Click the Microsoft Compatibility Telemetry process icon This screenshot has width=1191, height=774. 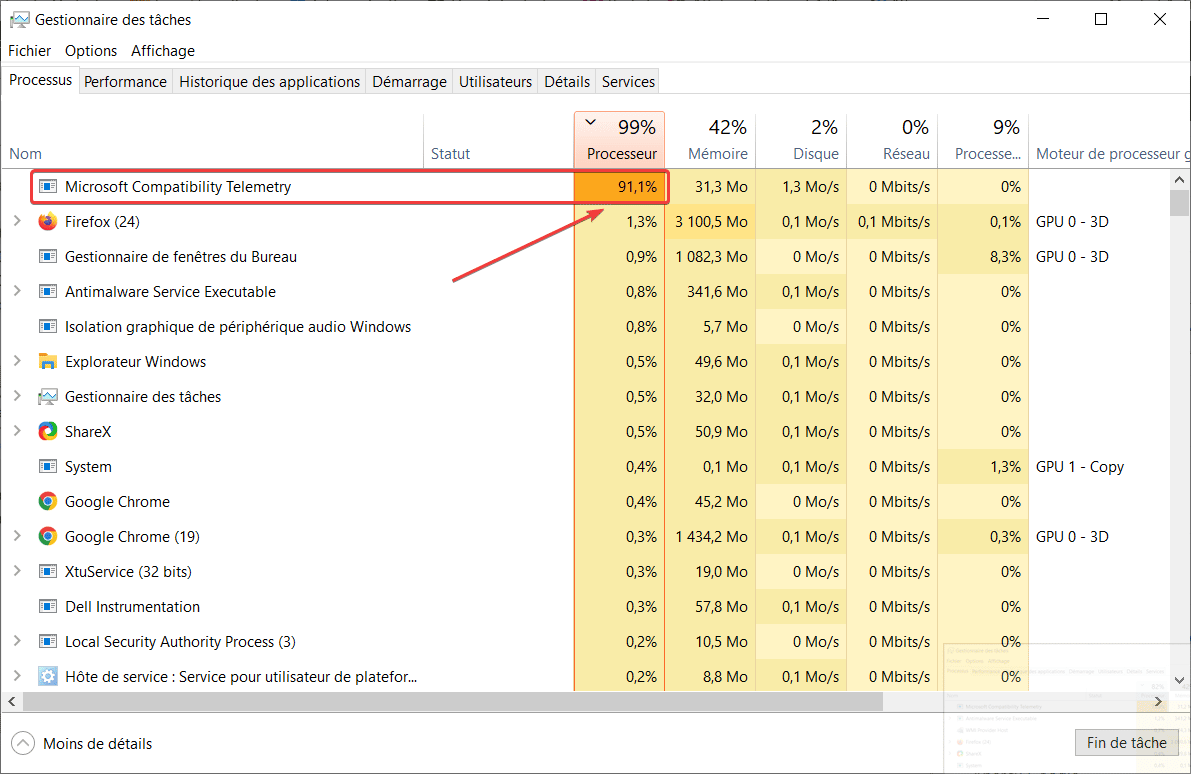coord(47,186)
